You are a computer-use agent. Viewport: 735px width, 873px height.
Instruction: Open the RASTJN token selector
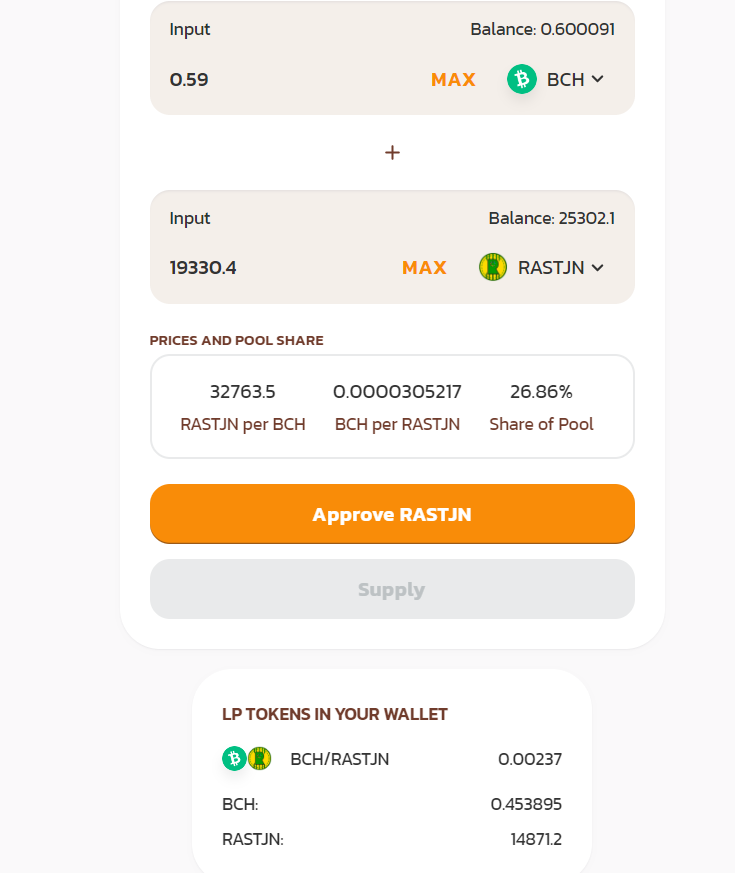pos(541,267)
